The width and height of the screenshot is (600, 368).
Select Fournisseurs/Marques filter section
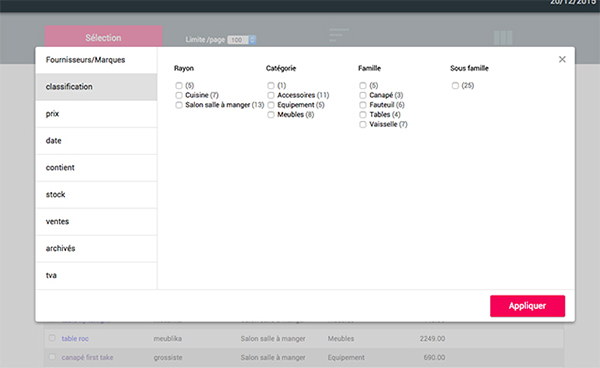click(x=96, y=60)
